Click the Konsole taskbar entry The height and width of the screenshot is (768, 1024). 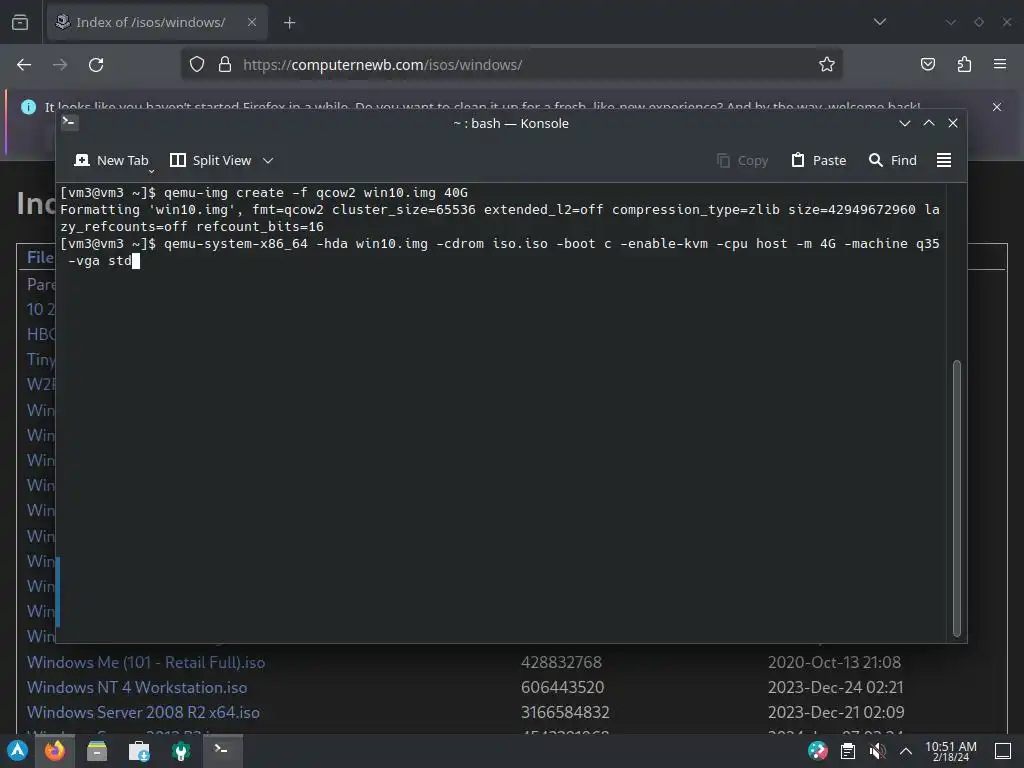coord(222,750)
